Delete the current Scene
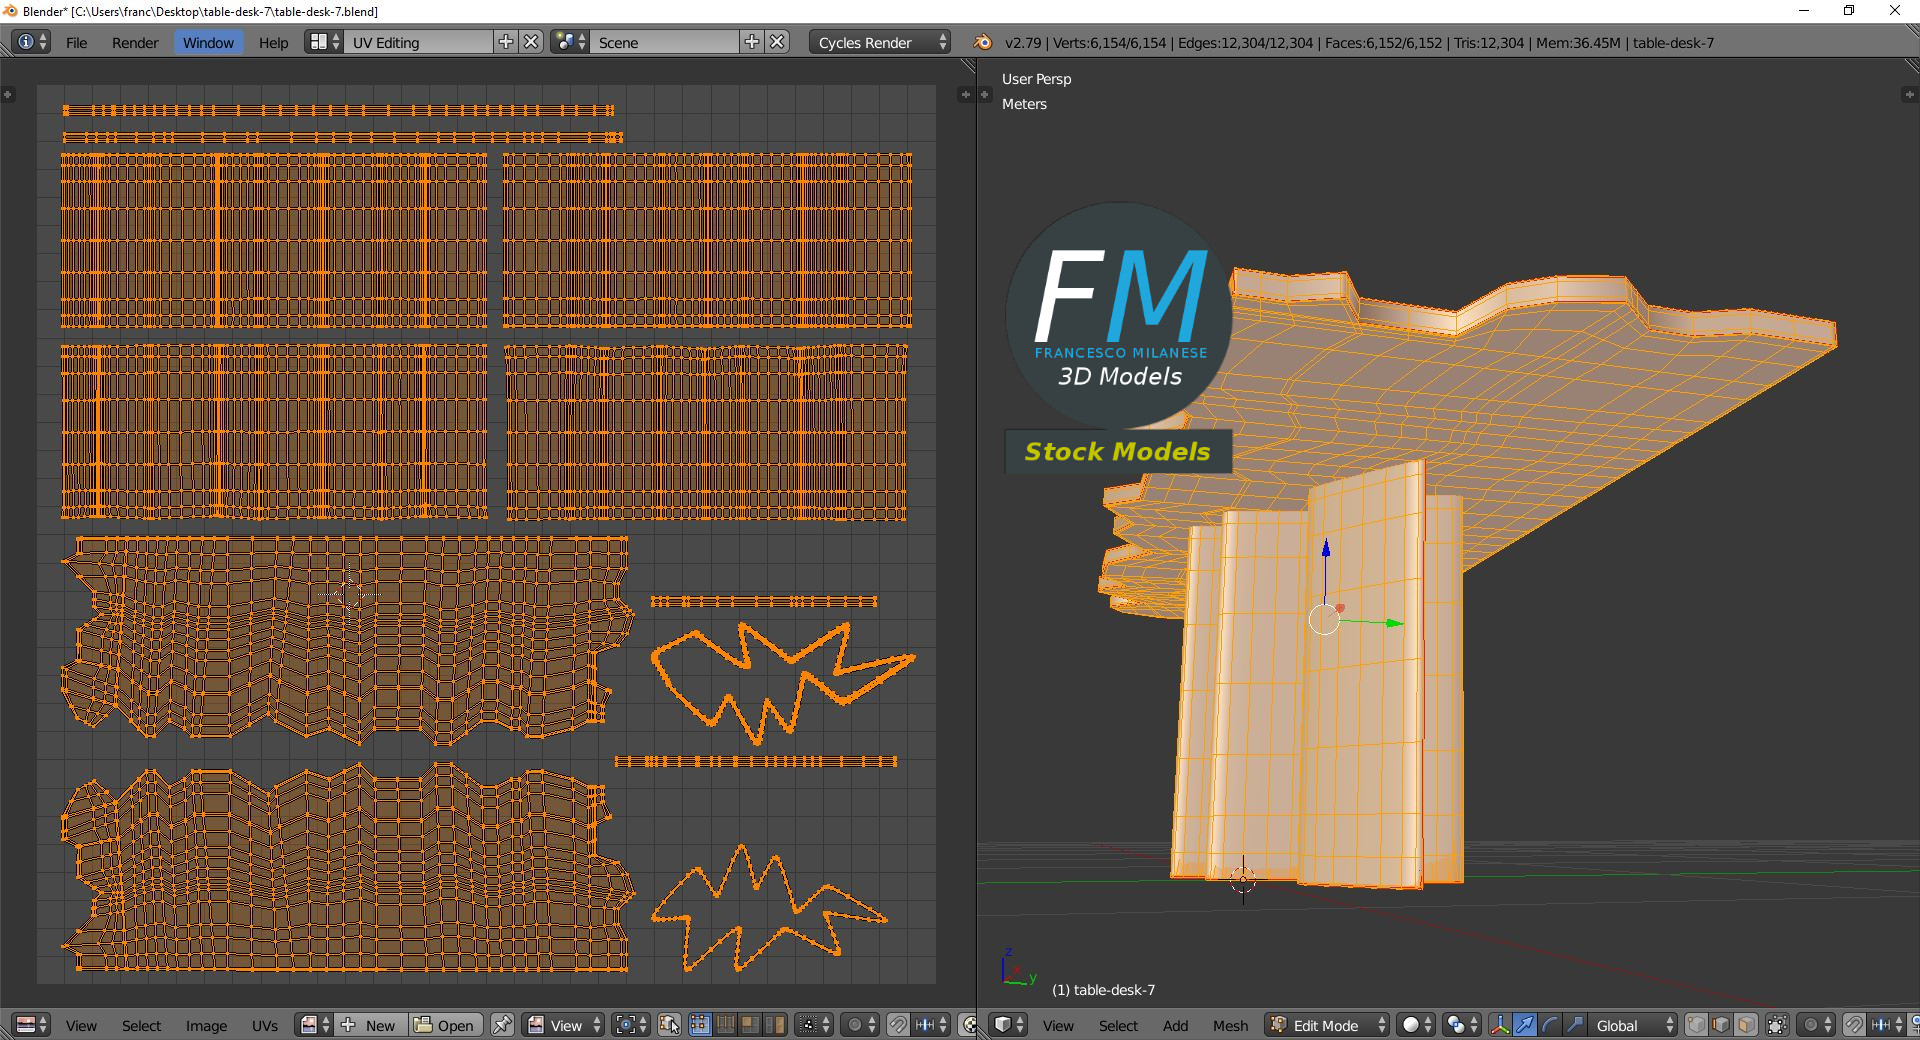This screenshot has height=1040, width=1920. coord(778,42)
